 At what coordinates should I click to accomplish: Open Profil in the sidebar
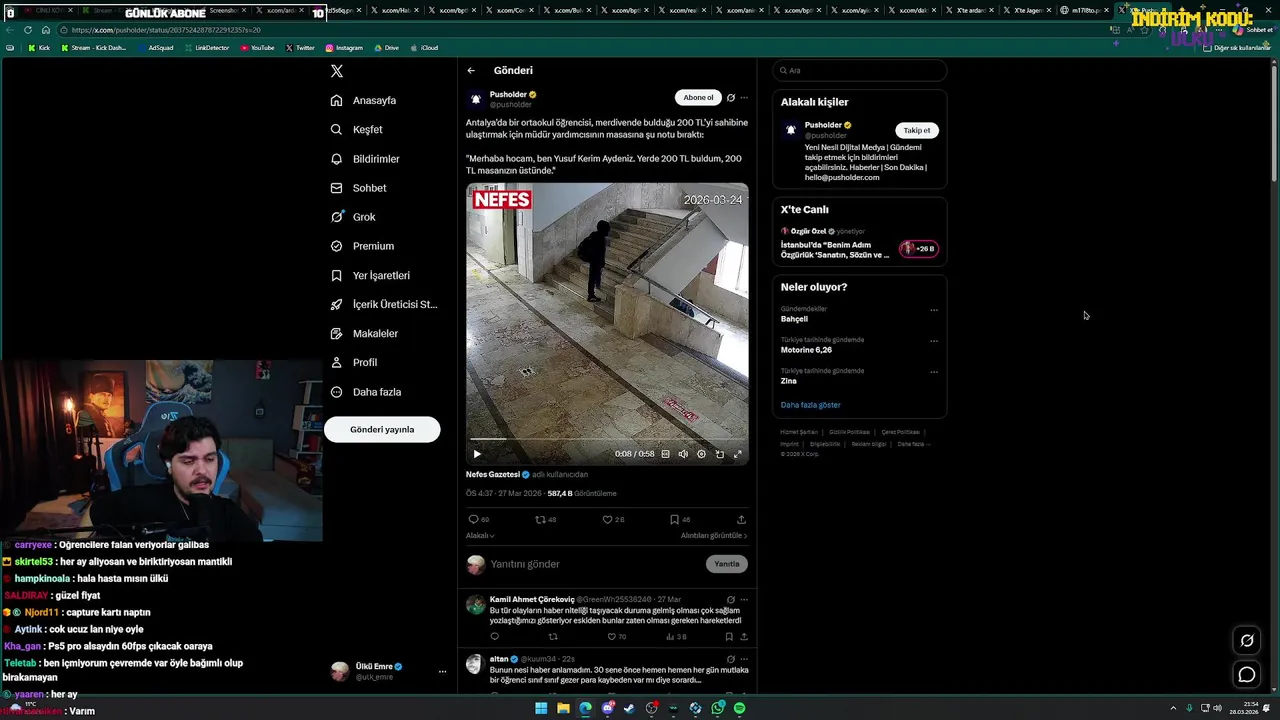354,362
